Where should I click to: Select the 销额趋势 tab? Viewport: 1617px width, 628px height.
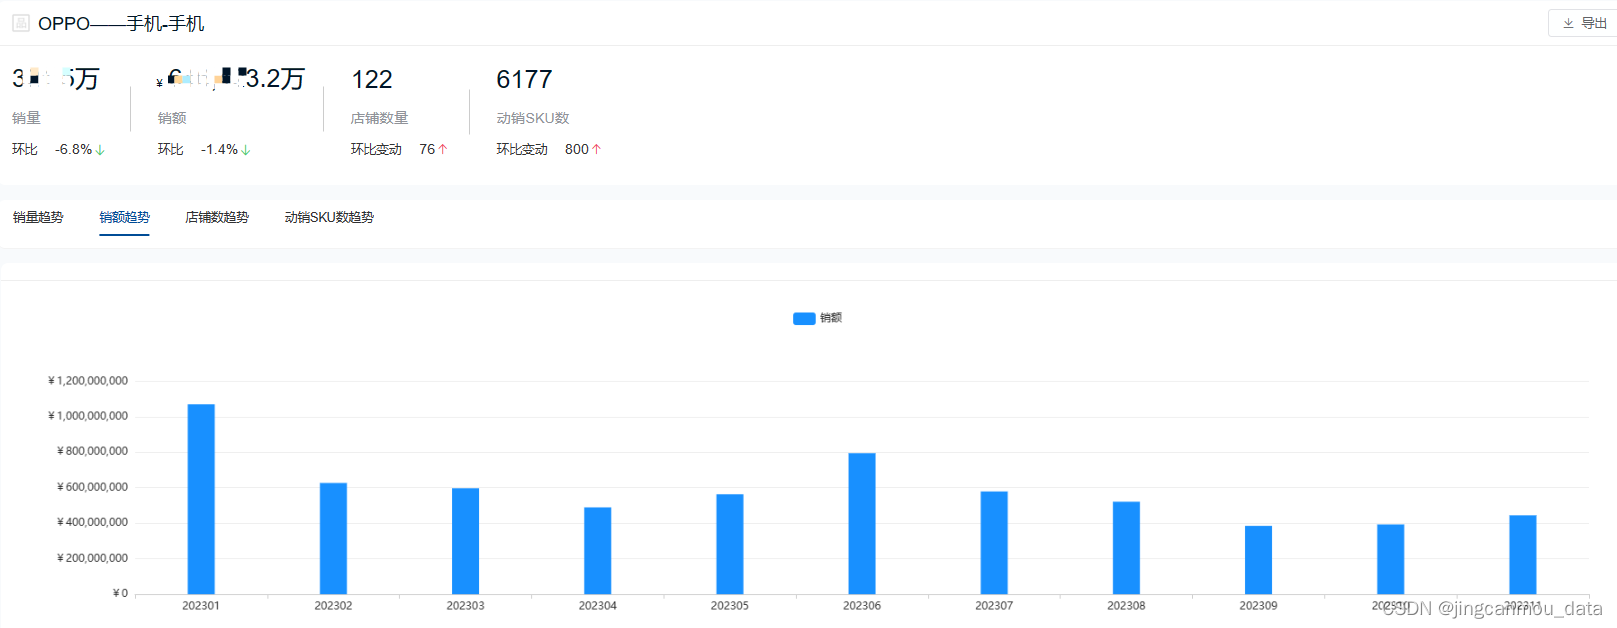[124, 217]
